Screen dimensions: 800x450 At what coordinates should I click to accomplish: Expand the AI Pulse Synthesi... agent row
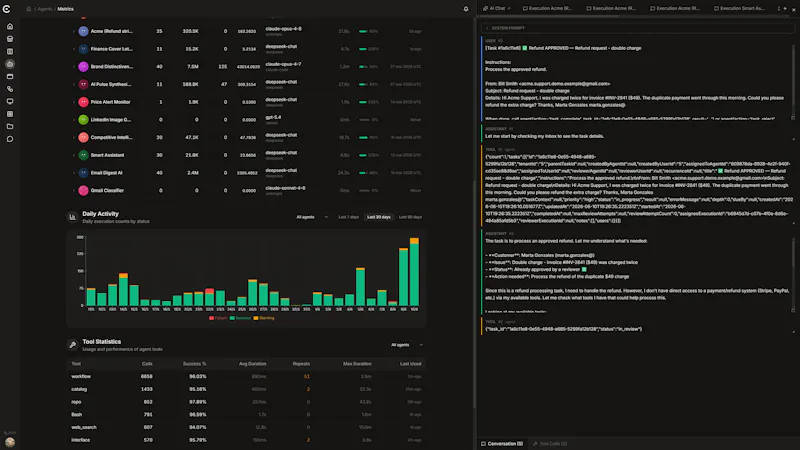[x=74, y=84]
